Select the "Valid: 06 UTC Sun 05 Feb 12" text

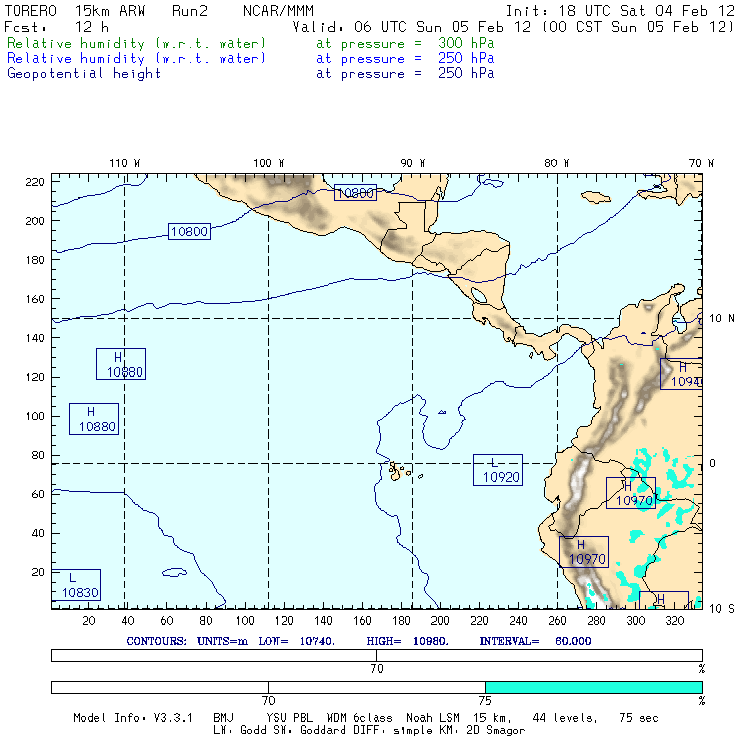pyautogui.click(x=412, y=27)
